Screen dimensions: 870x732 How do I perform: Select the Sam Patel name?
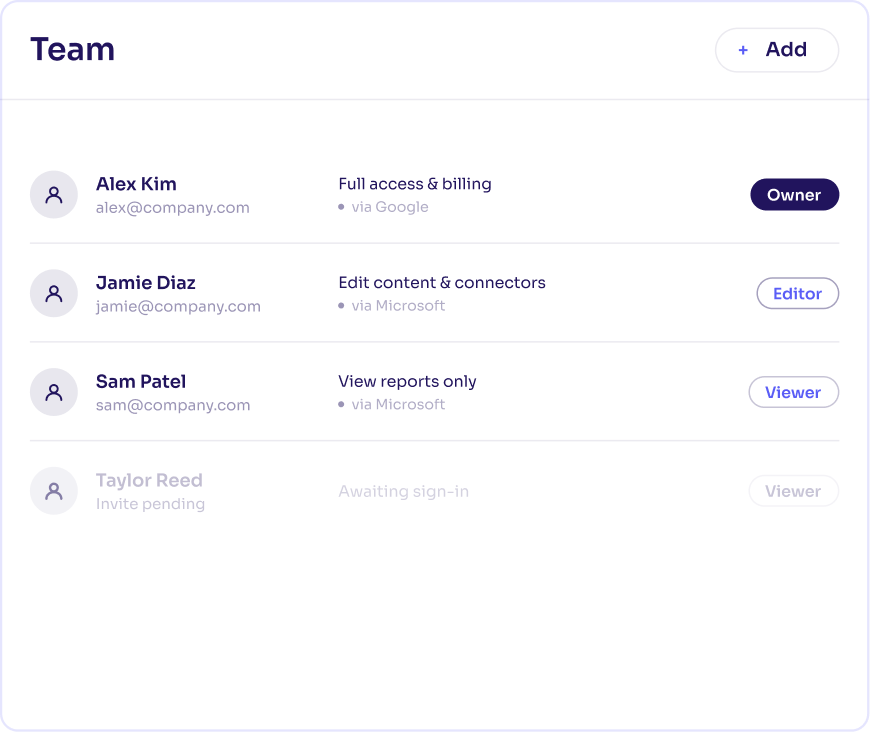[x=141, y=381]
